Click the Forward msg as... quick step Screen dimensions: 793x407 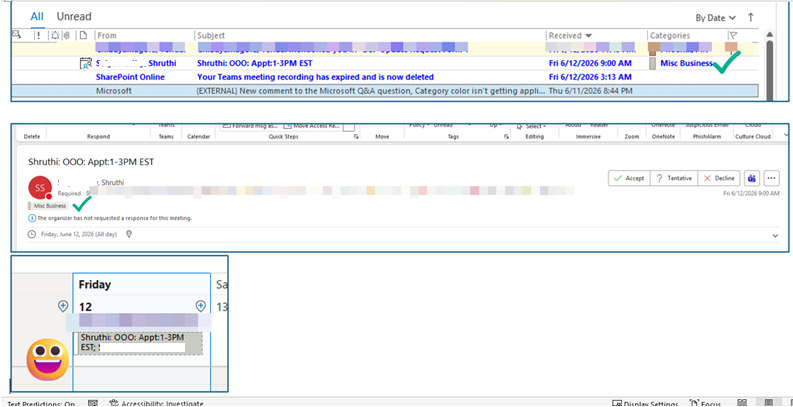click(x=250, y=126)
